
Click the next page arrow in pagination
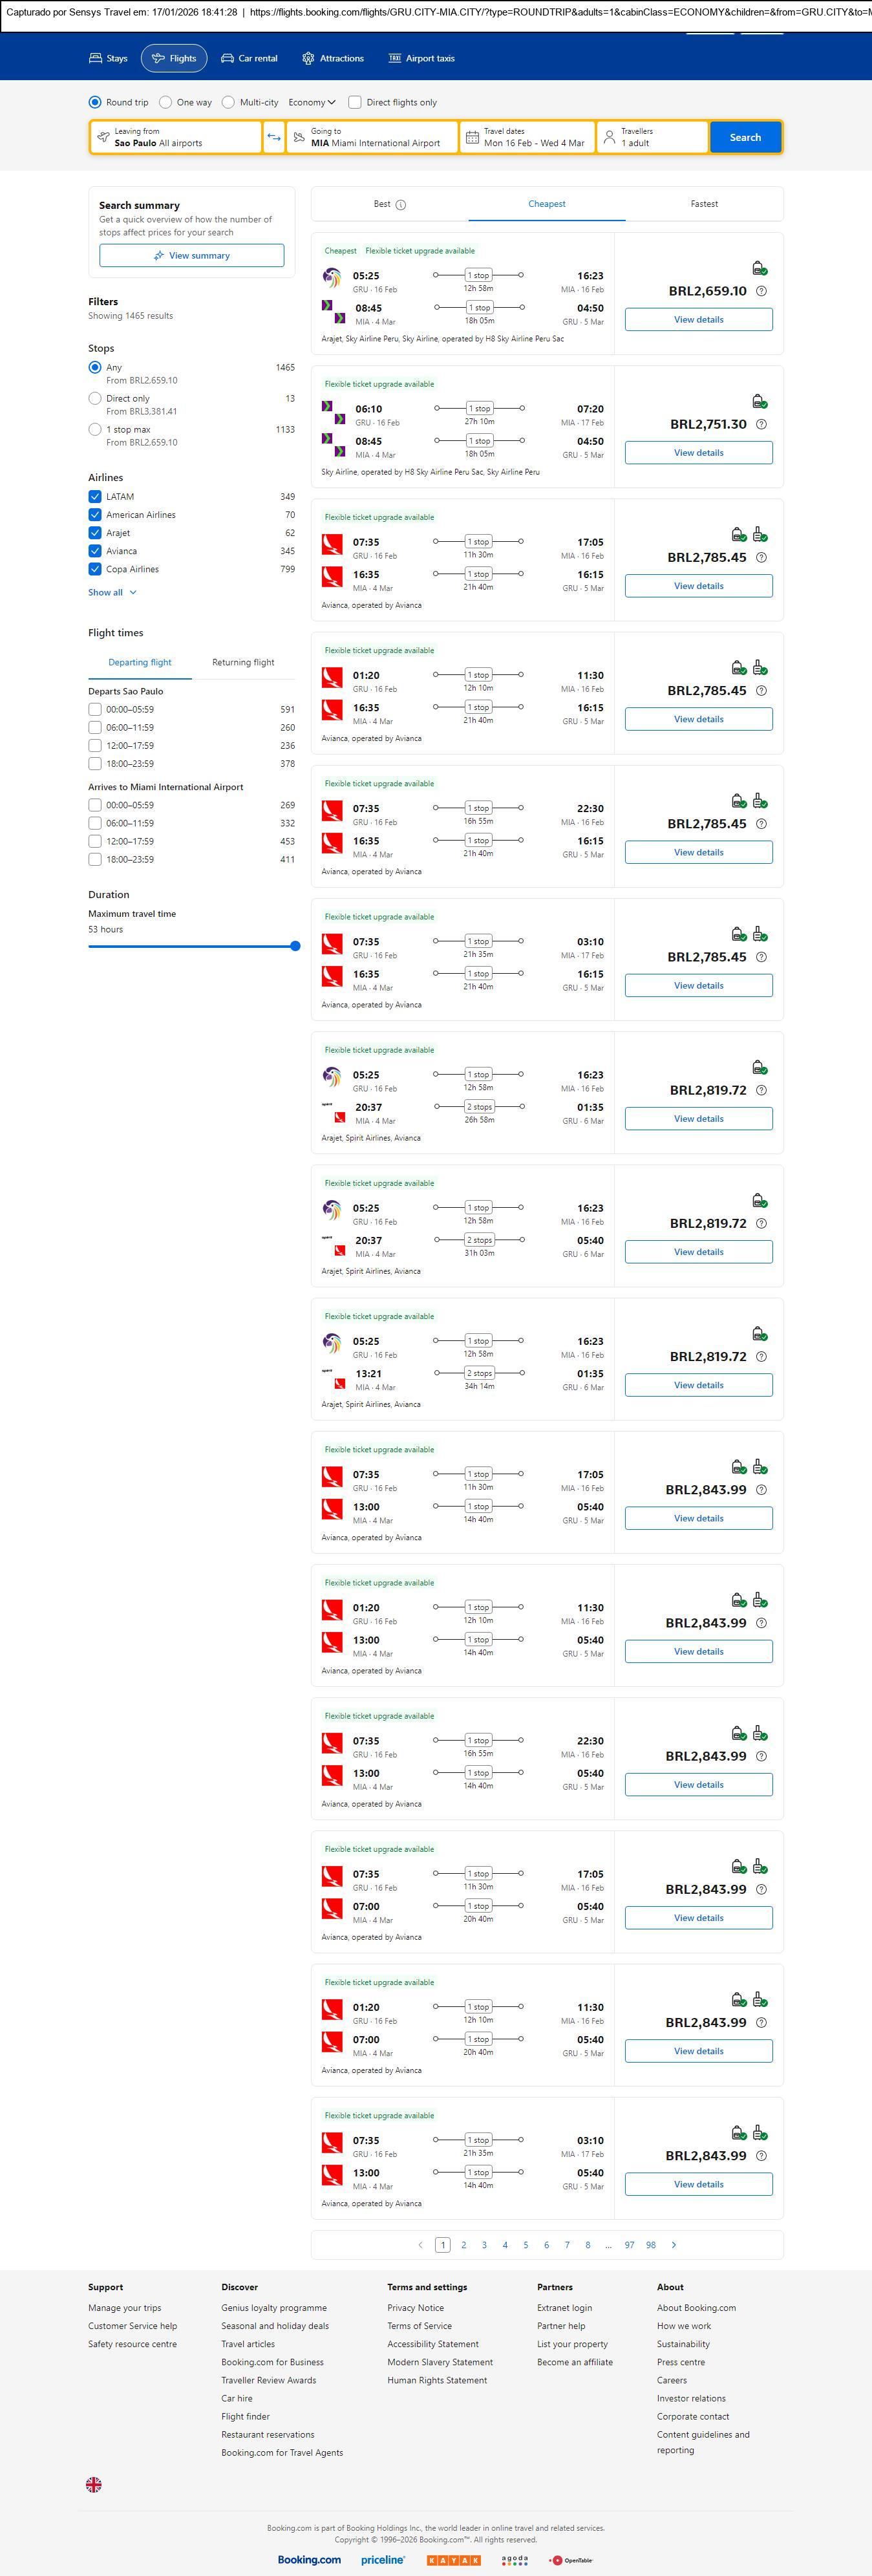click(673, 2245)
